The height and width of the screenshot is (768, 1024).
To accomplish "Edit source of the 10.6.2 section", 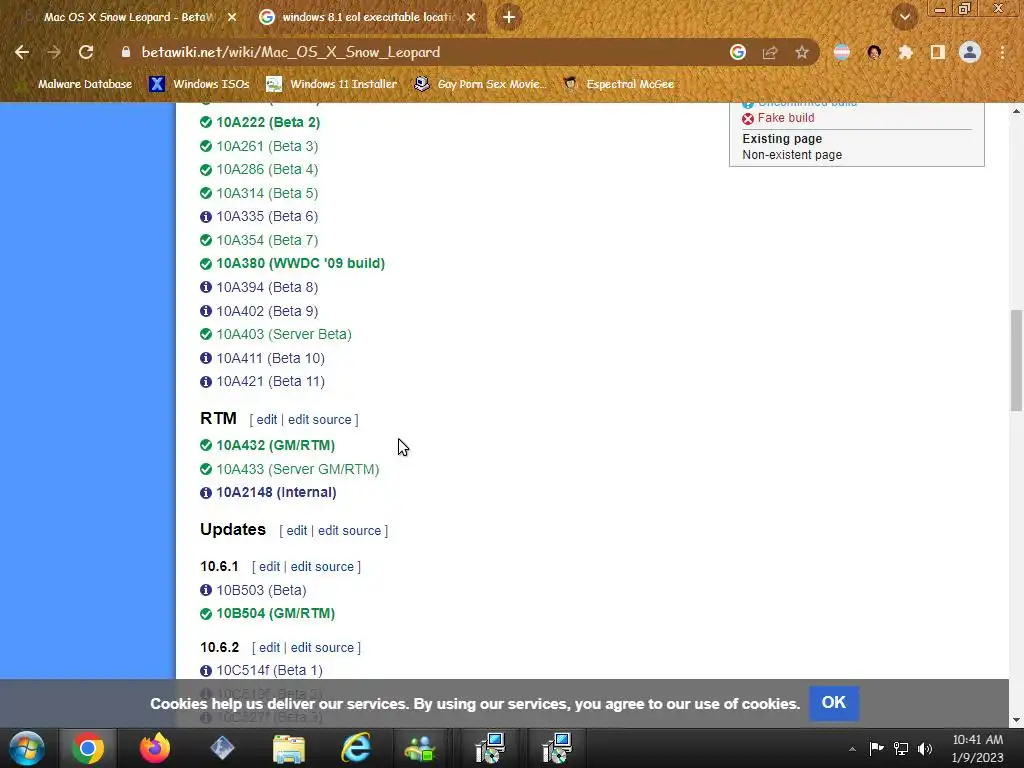I will coord(323,647).
